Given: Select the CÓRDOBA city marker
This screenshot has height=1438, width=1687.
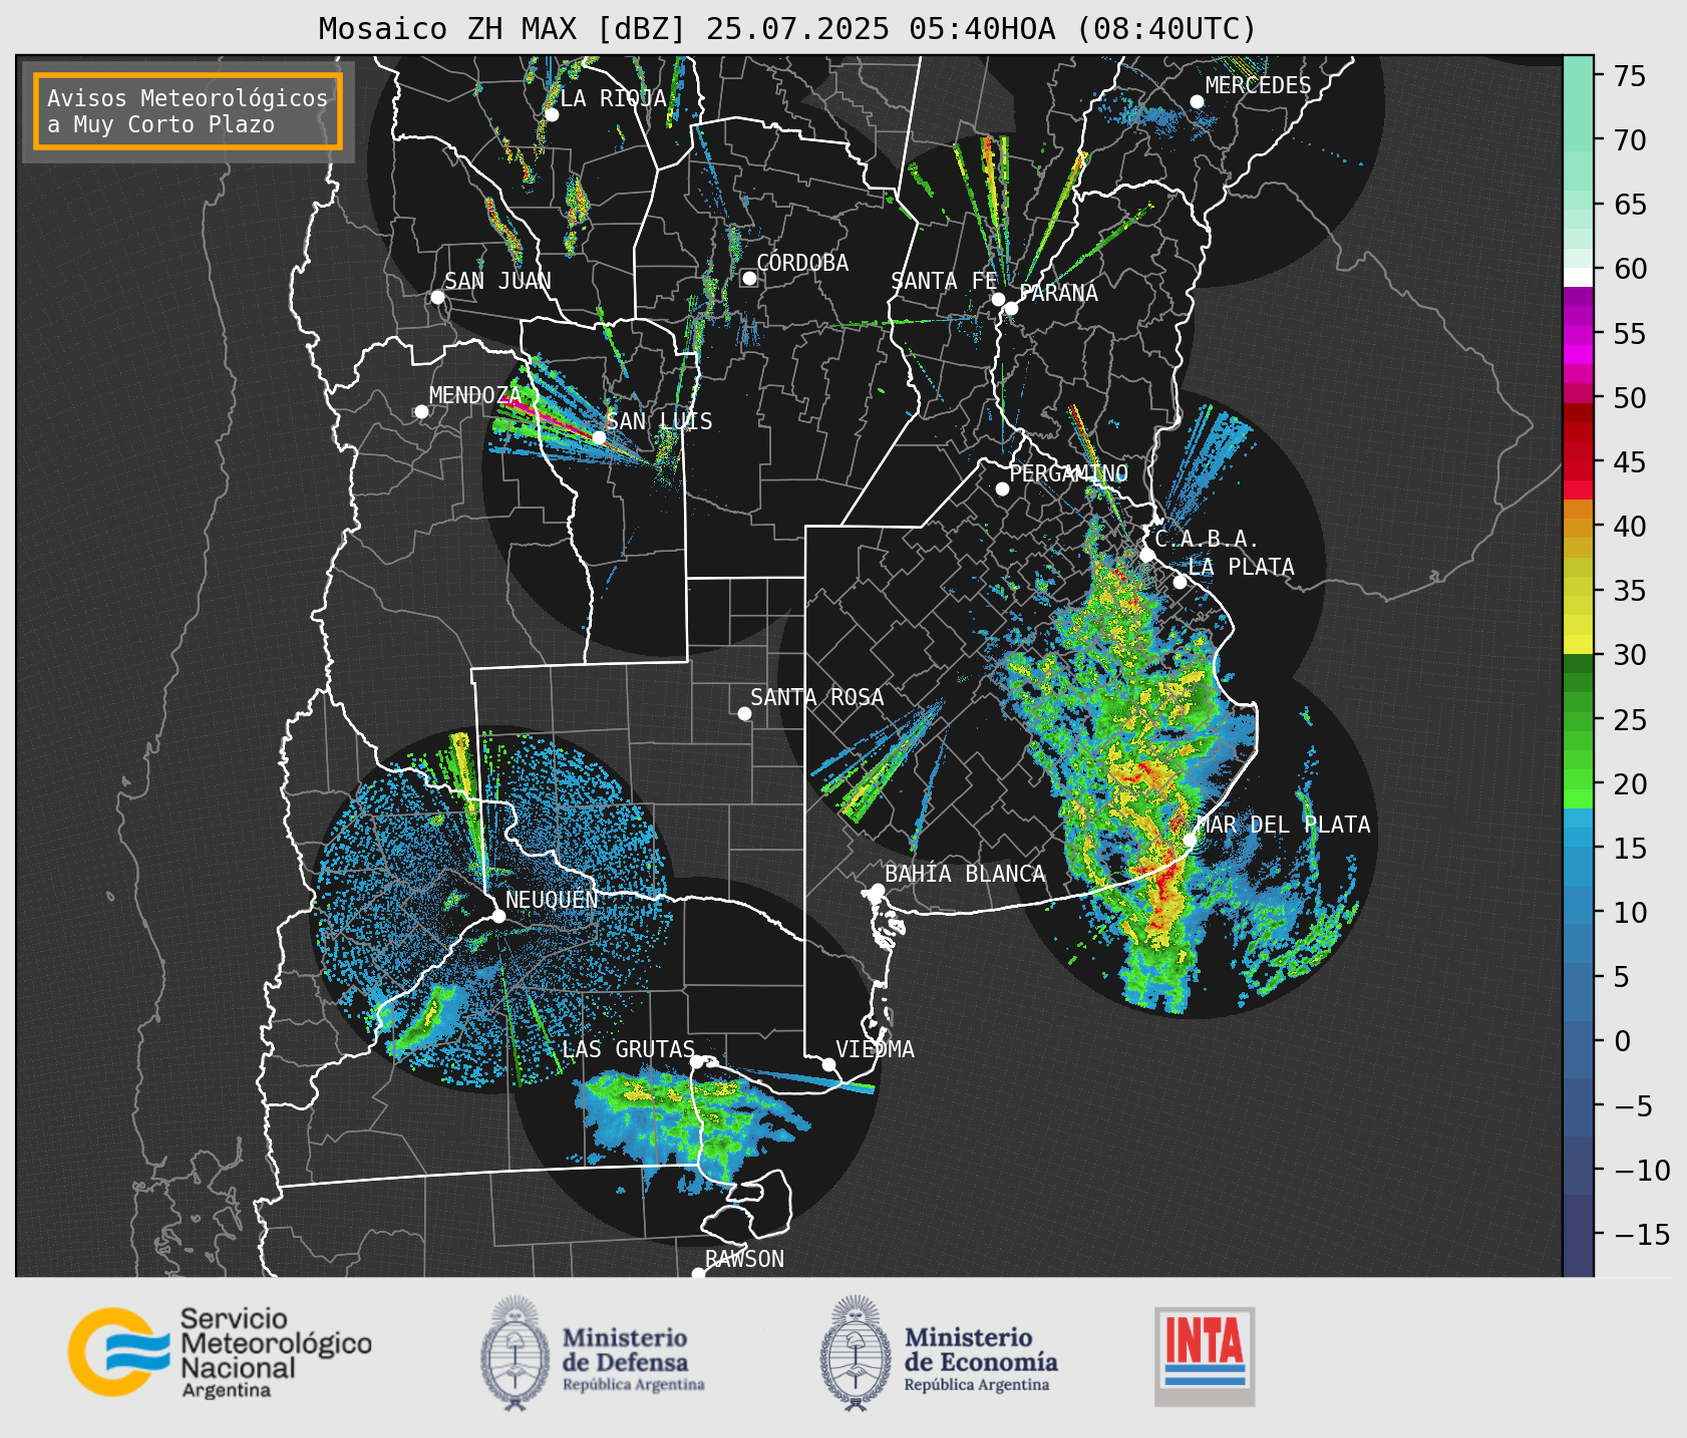Looking at the screenshot, I should point(749,278).
